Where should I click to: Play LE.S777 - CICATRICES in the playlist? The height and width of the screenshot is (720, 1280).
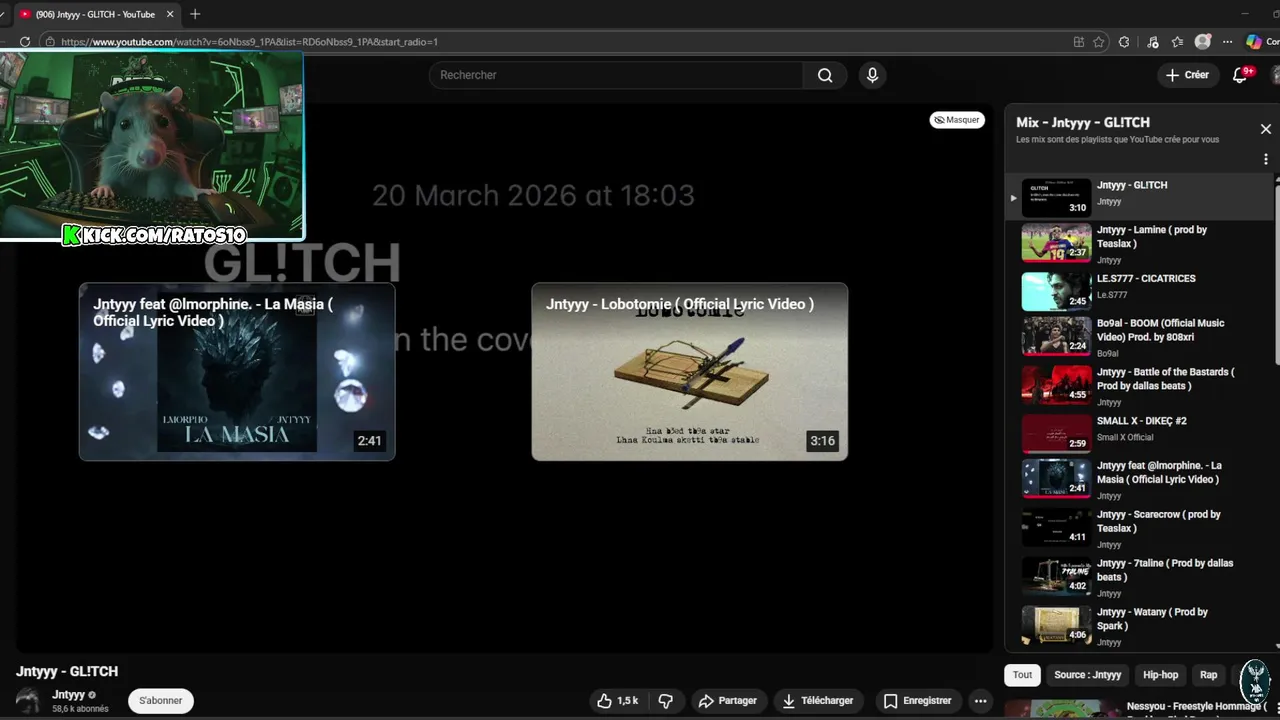tap(1140, 292)
